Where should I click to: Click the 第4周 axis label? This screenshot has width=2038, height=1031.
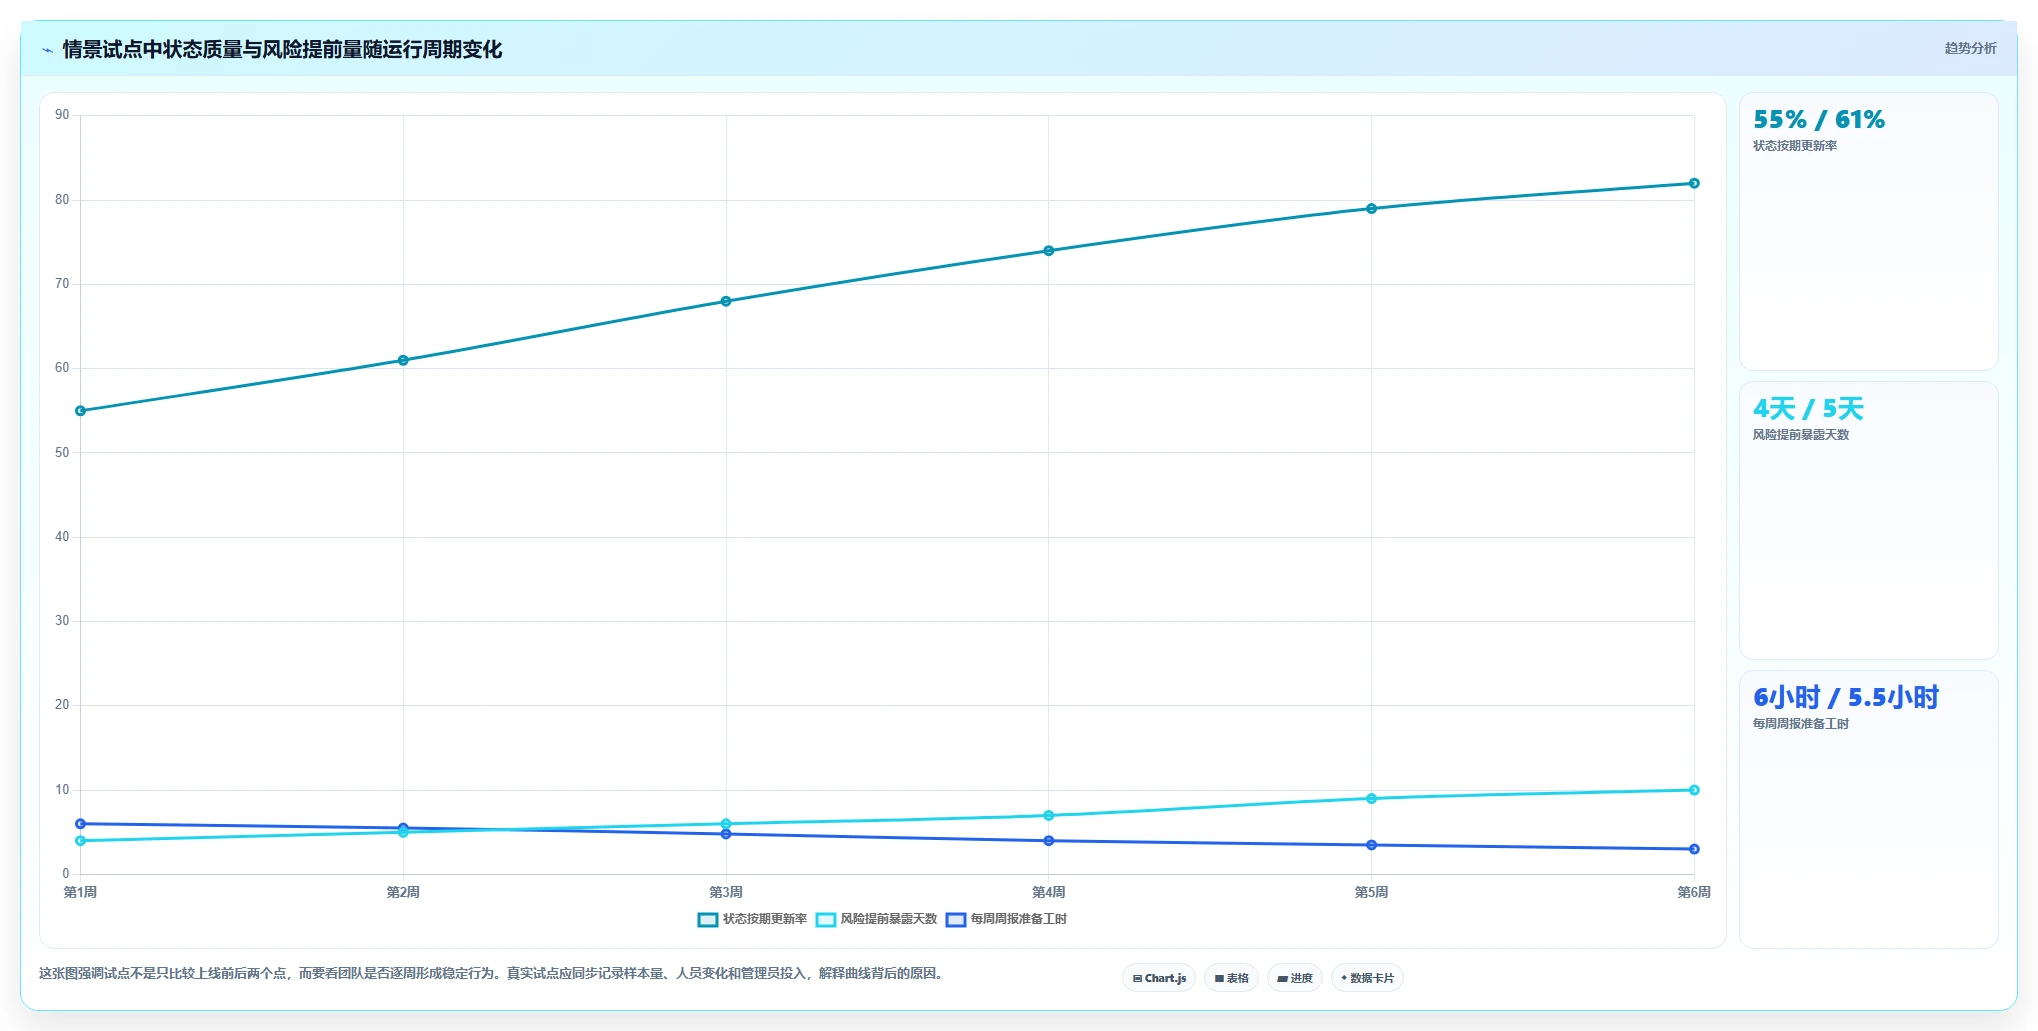[x=1048, y=892]
